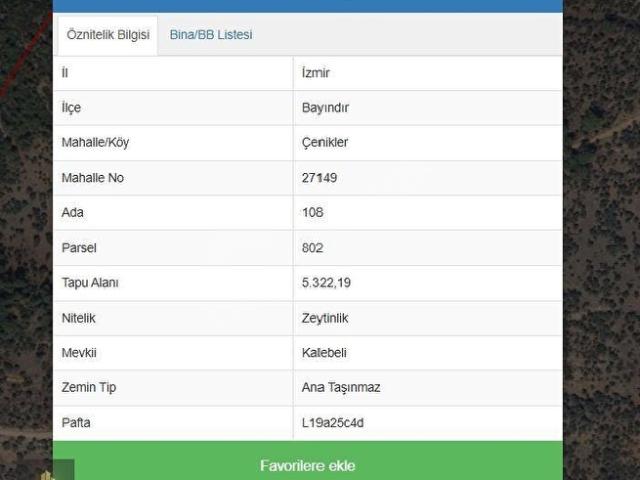640x480 pixels.
Task: Select the Bayındır district value
Action: pos(325,108)
